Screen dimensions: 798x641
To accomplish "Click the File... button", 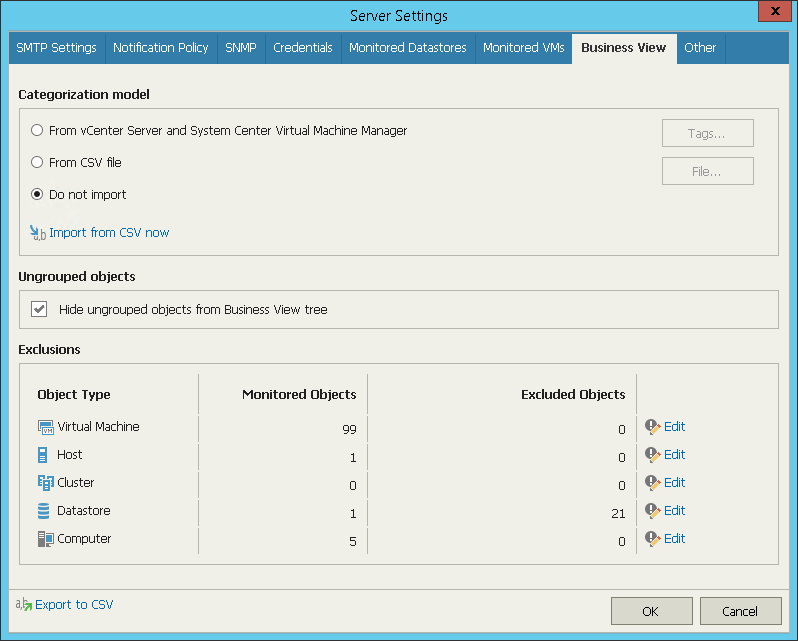I will [x=707, y=171].
